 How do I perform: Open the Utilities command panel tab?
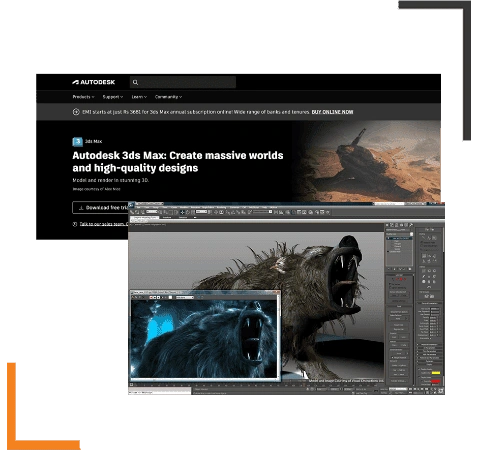click(411, 225)
